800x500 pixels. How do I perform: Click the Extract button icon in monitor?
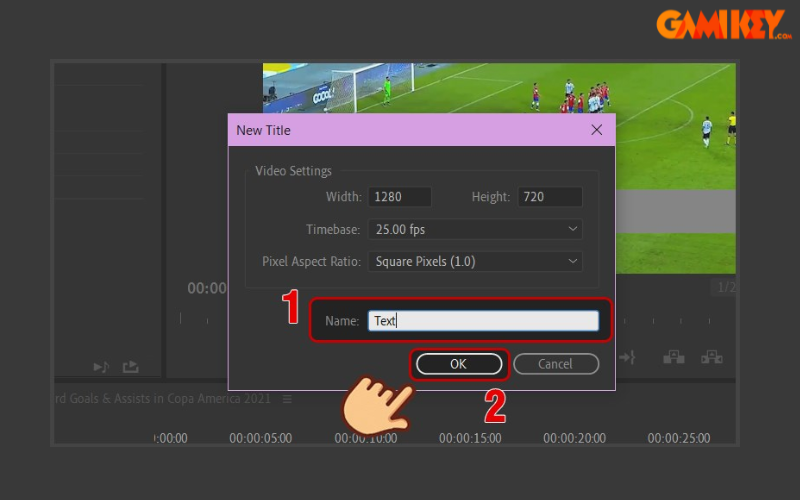click(711, 357)
